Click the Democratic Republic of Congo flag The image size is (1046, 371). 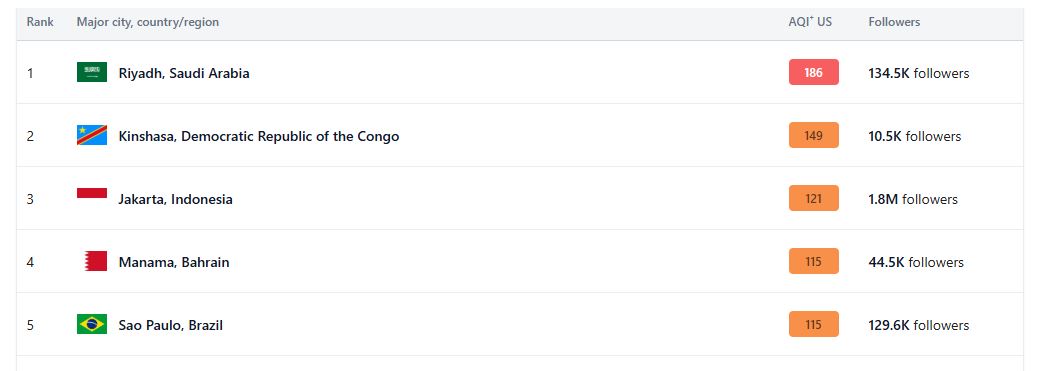(92, 135)
